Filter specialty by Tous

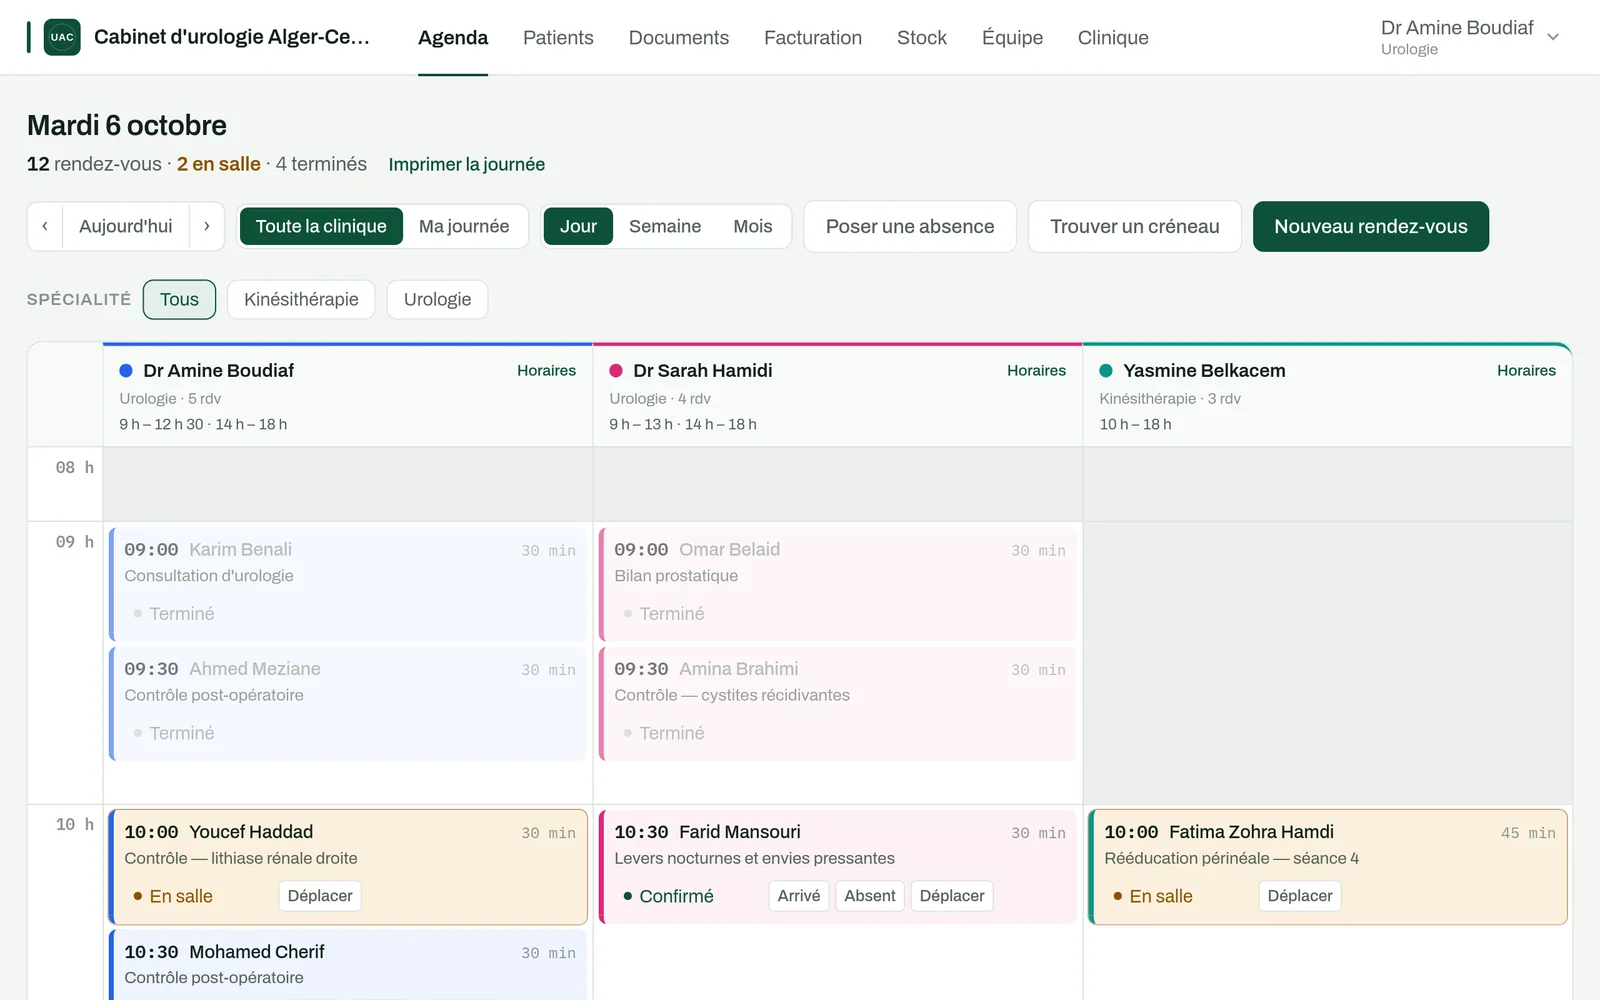pos(179,300)
